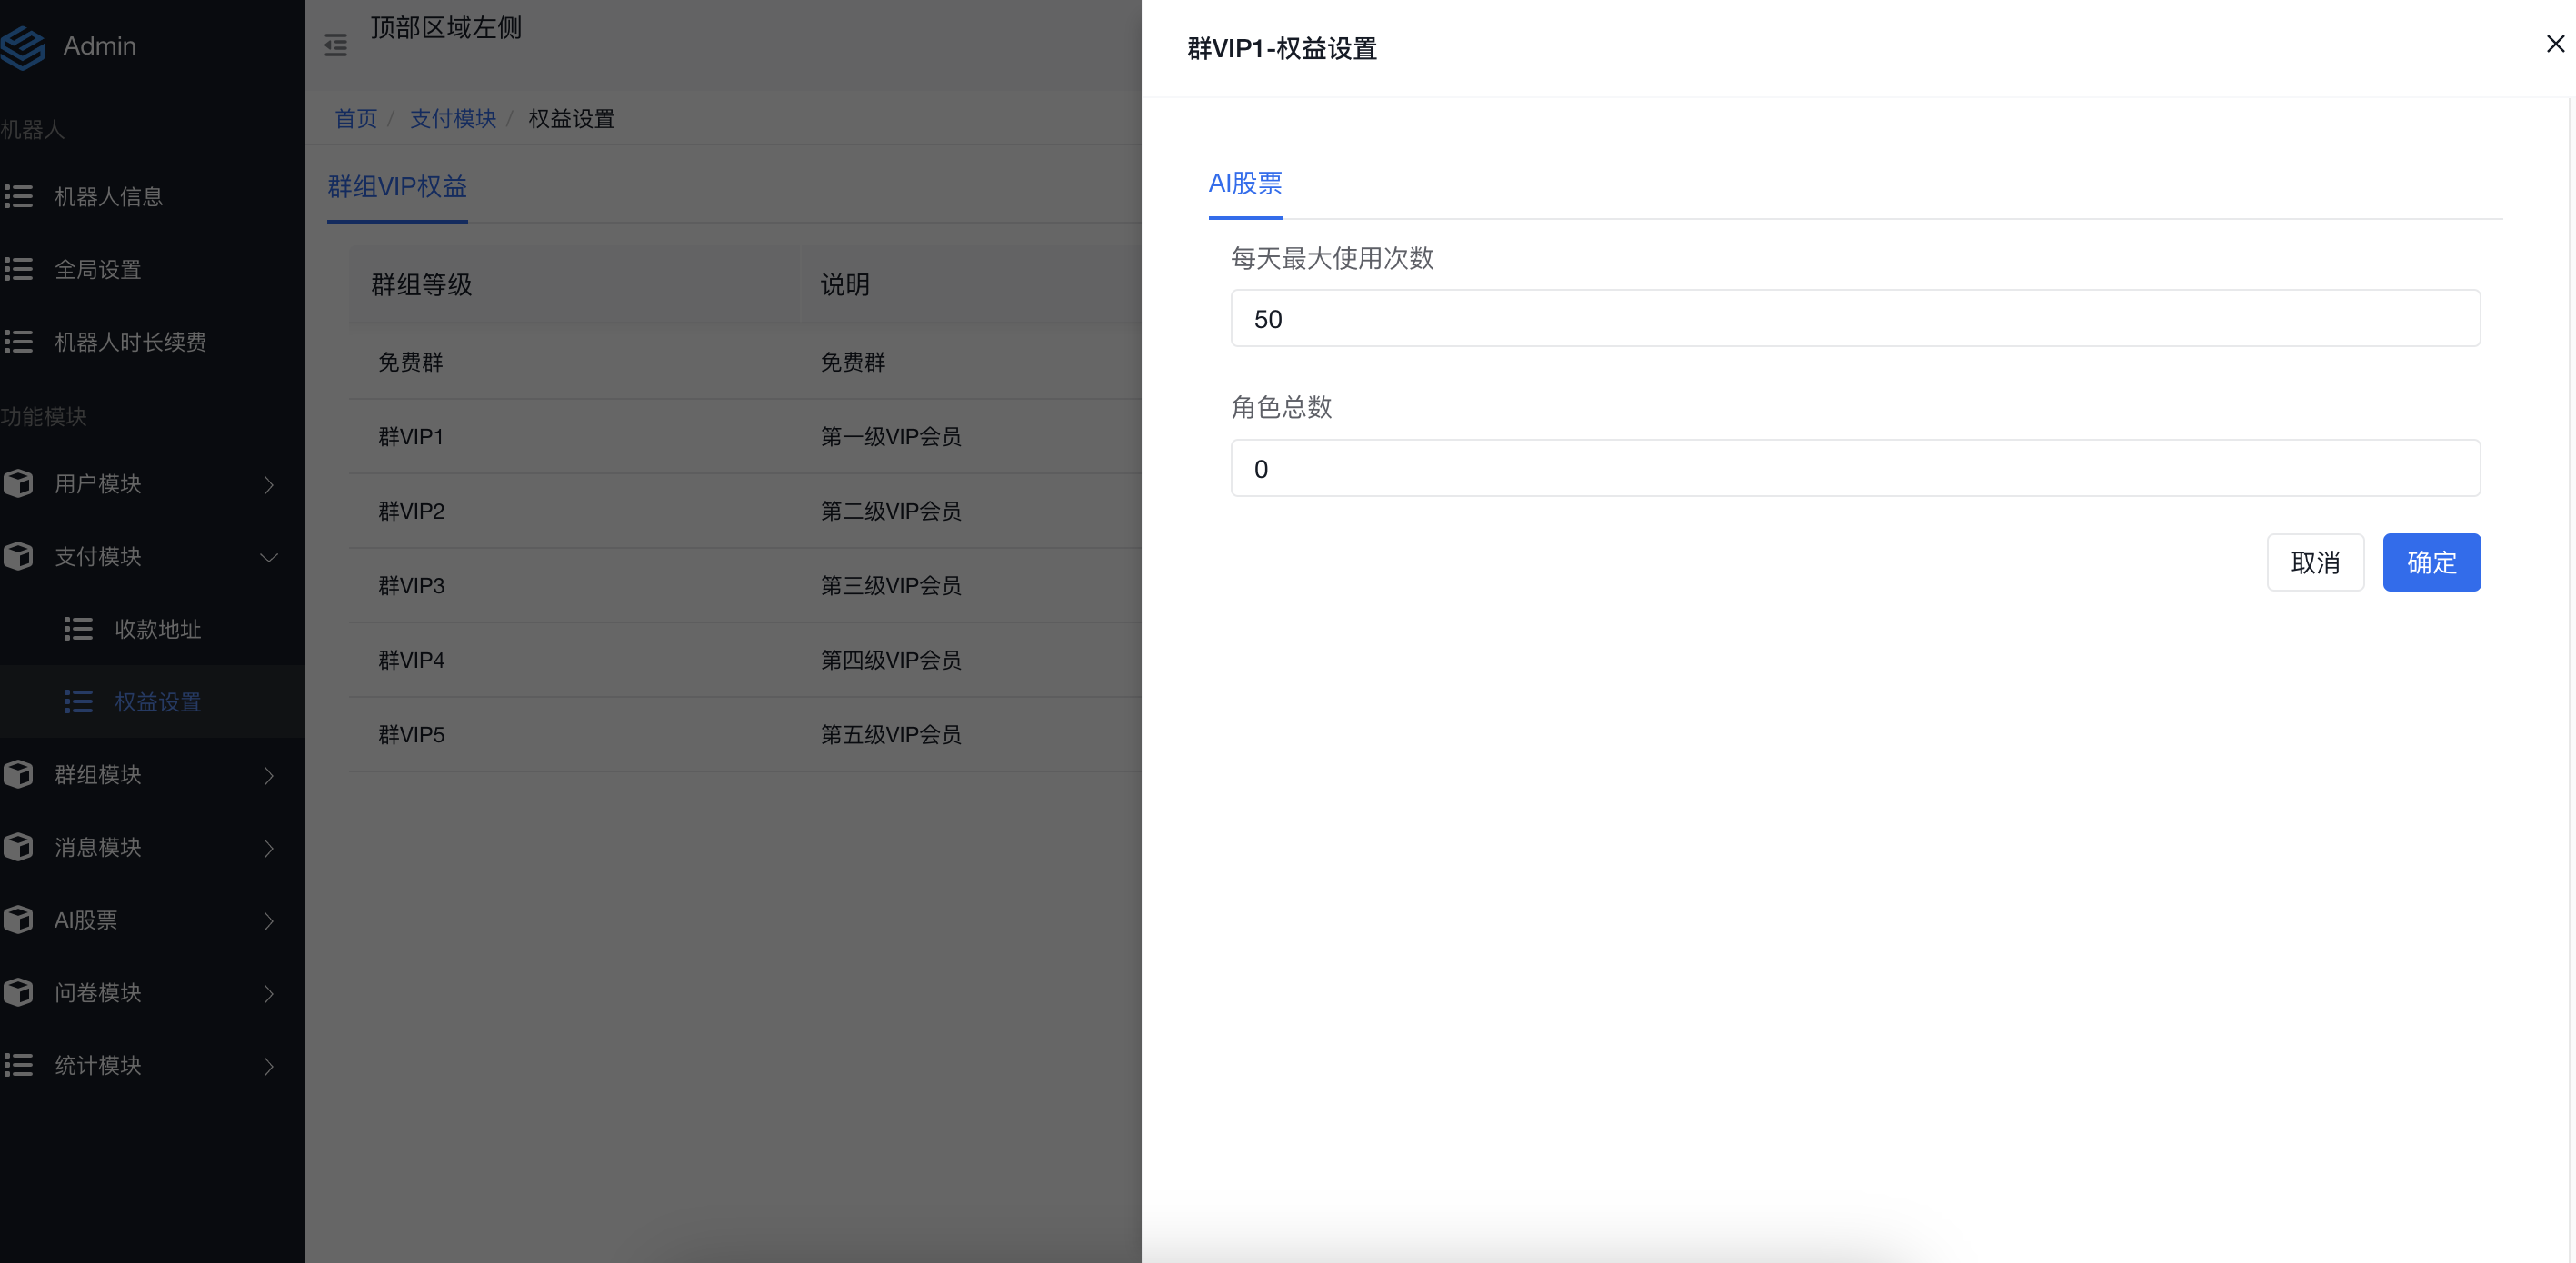Select the AI股票 tab in drawer
Screen dimensions: 2576x1263
(x=1244, y=184)
